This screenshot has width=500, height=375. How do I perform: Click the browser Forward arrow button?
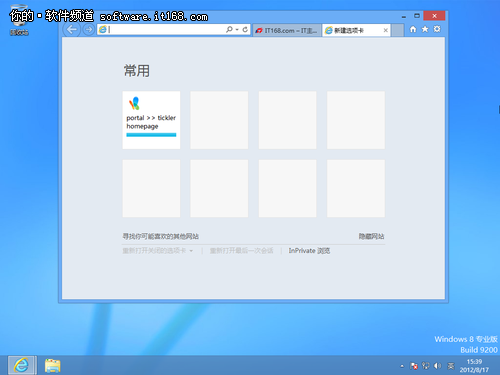pyautogui.click(x=89, y=30)
